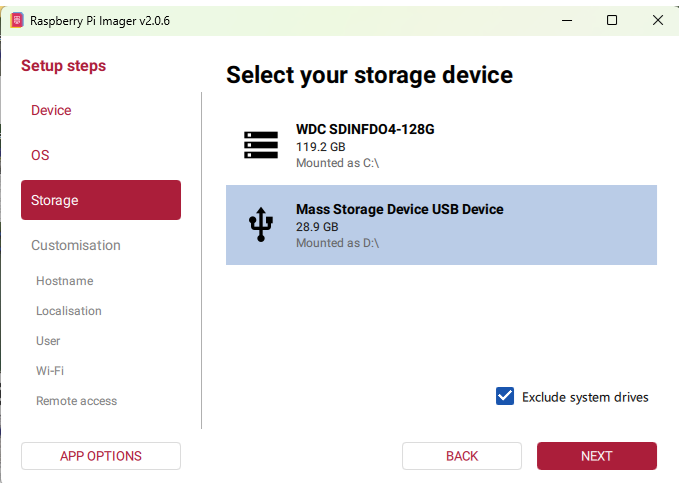The width and height of the screenshot is (684, 483).
Task: Open the Device setup step
Action: (x=51, y=110)
